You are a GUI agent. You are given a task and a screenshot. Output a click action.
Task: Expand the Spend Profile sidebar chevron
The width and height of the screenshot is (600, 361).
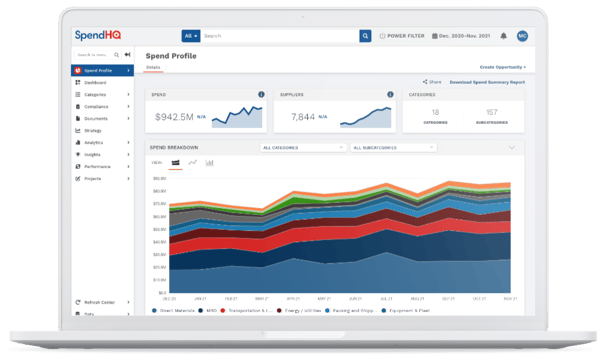(x=128, y=70)
